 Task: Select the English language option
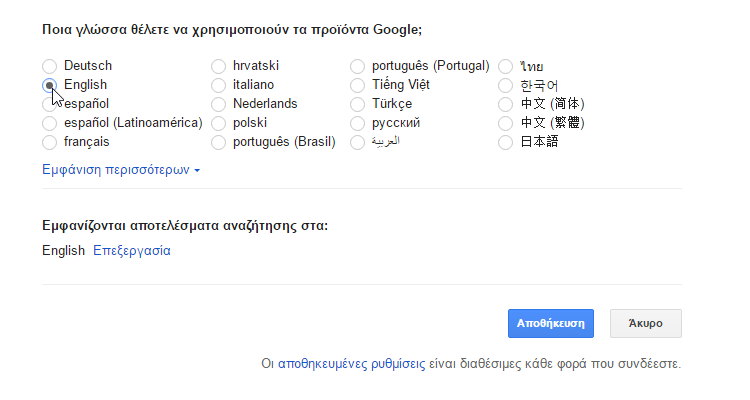click(50, 85)
